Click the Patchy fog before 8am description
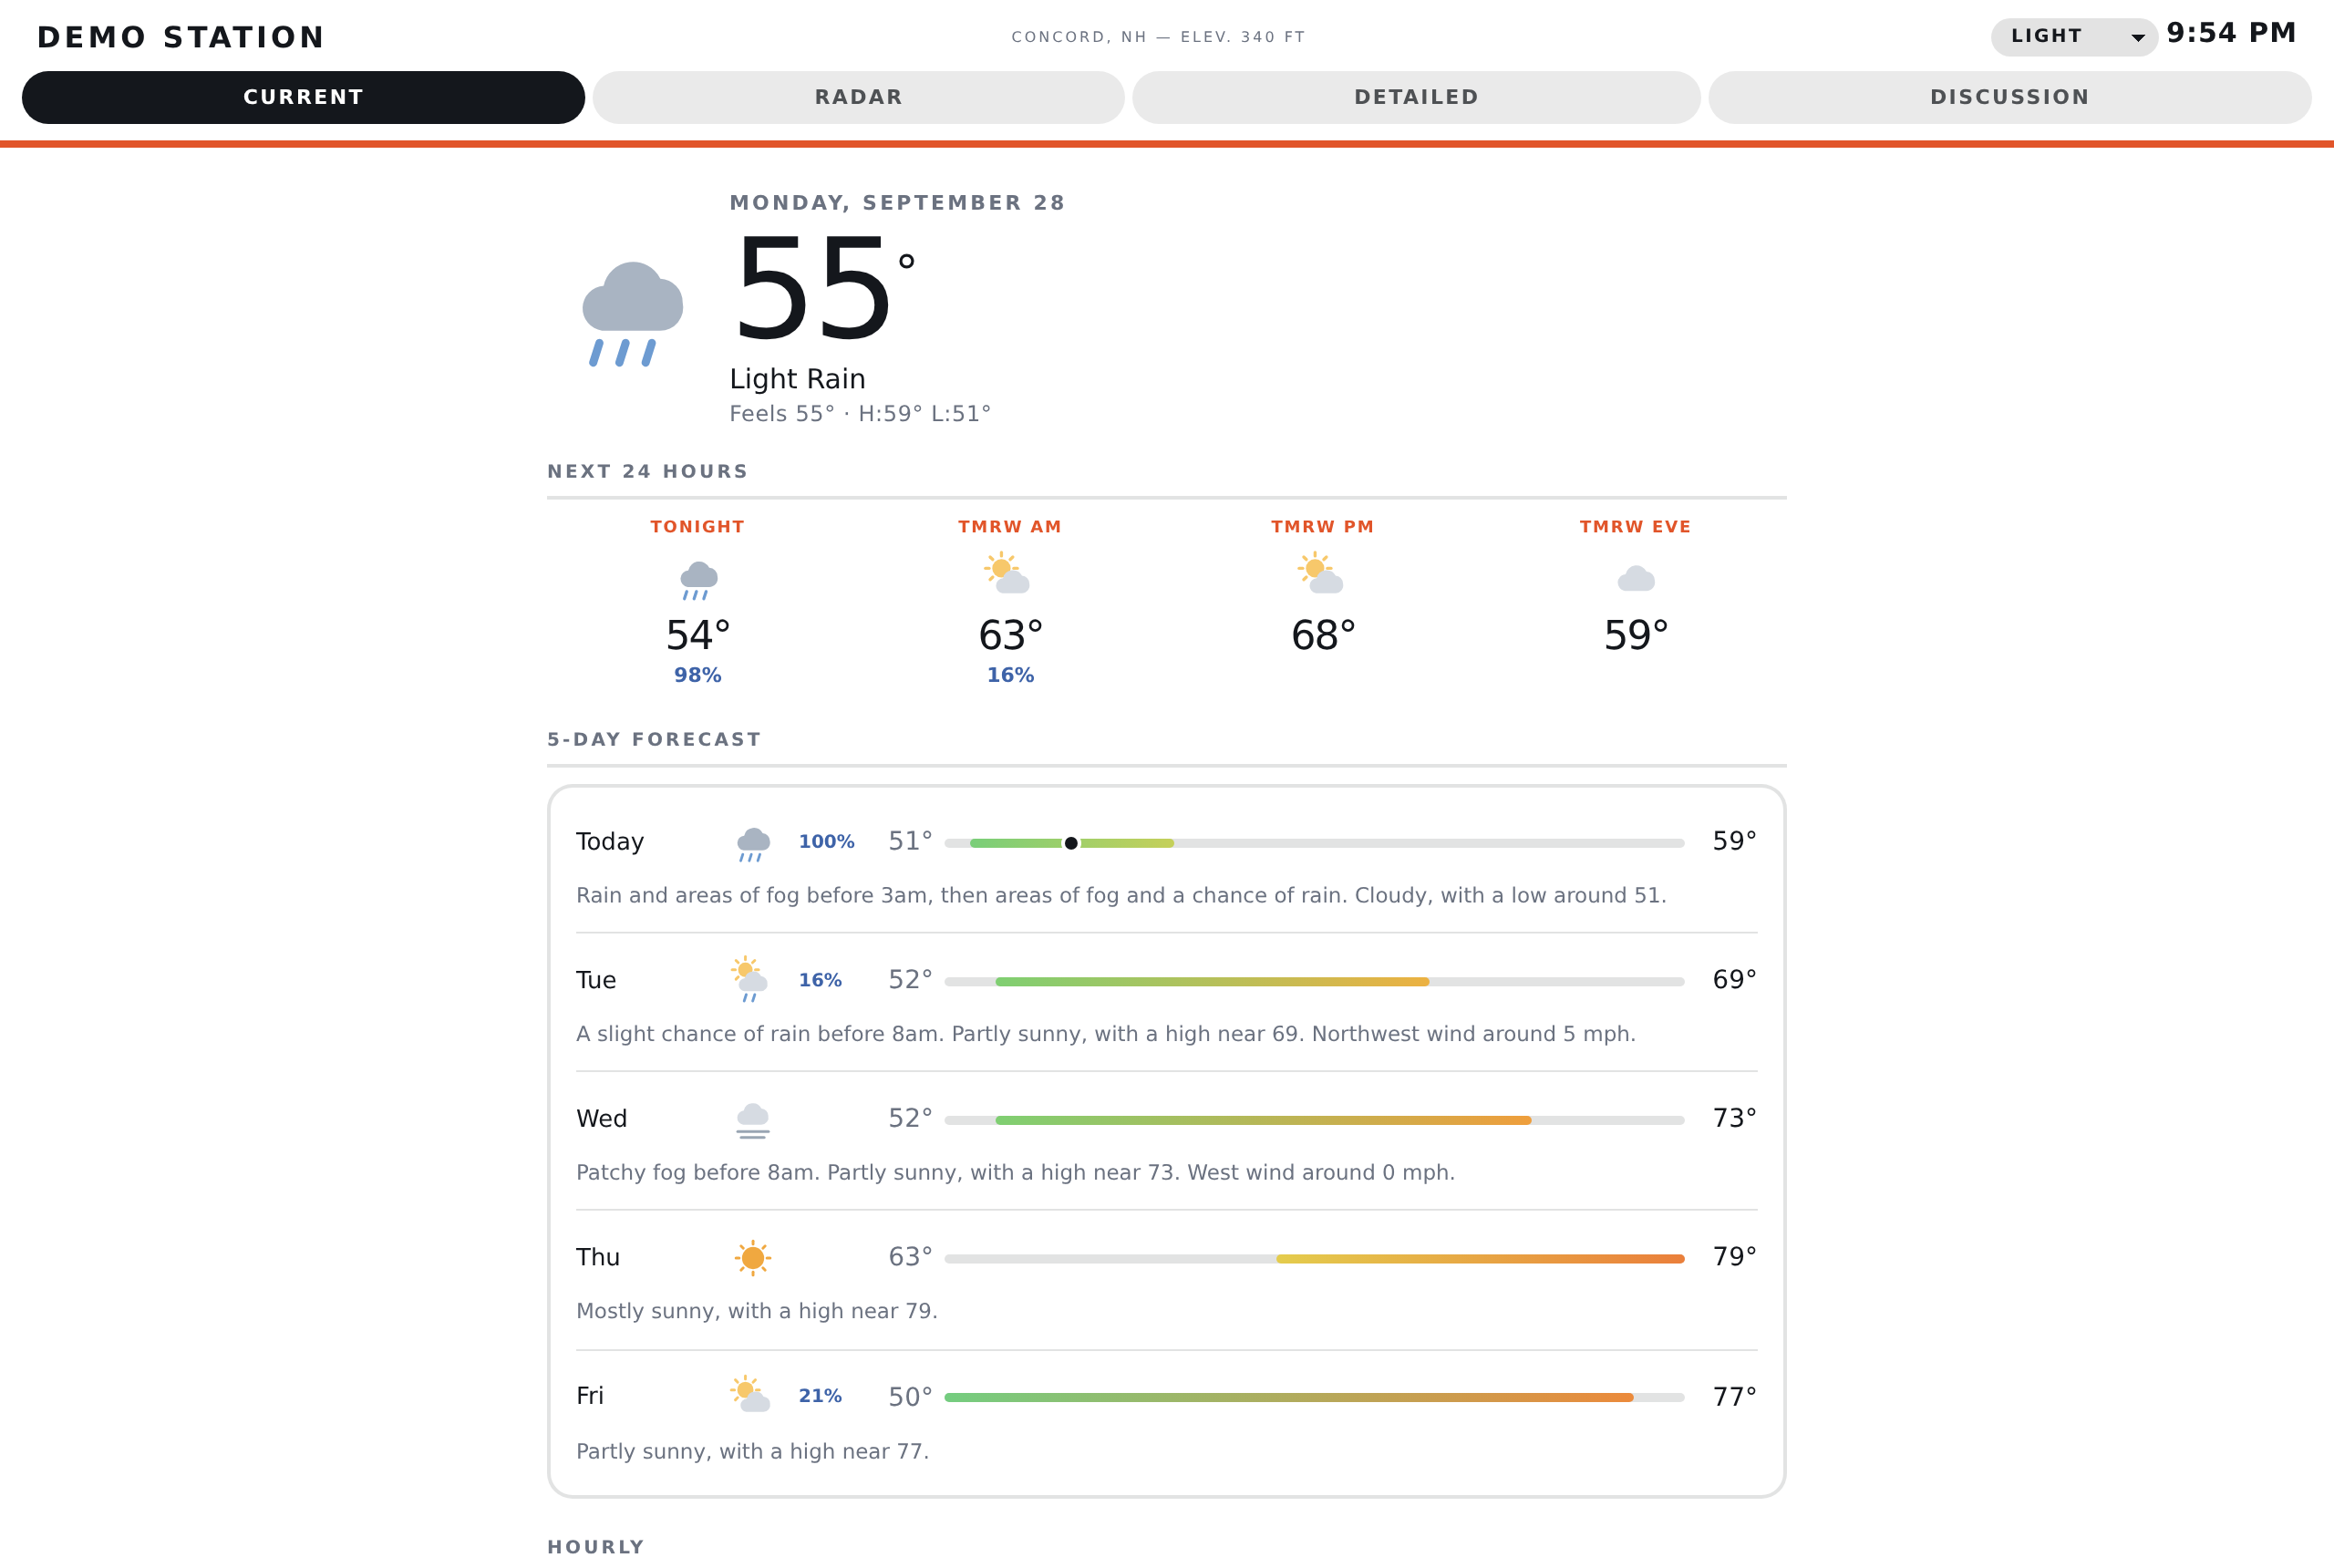The width and height of the screenshot is (2334, 1568). tap(1015, 1173)
